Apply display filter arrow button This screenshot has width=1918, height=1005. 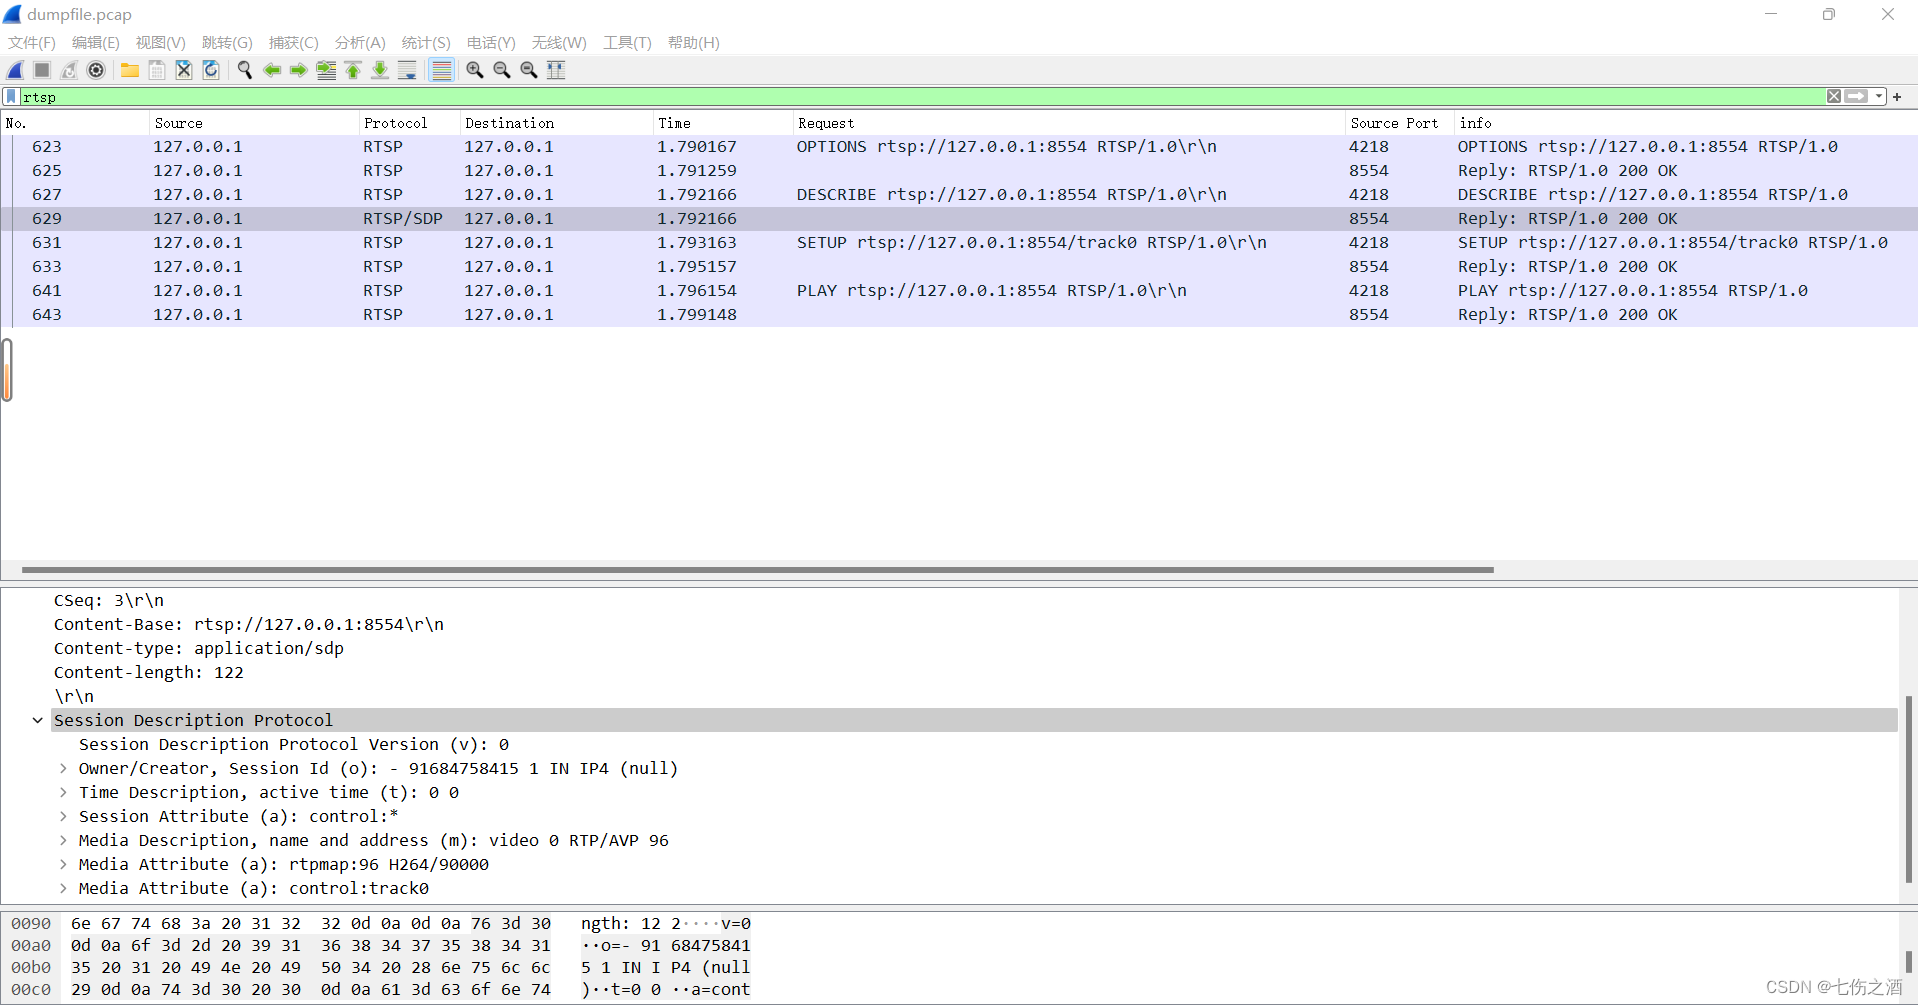1857,96
